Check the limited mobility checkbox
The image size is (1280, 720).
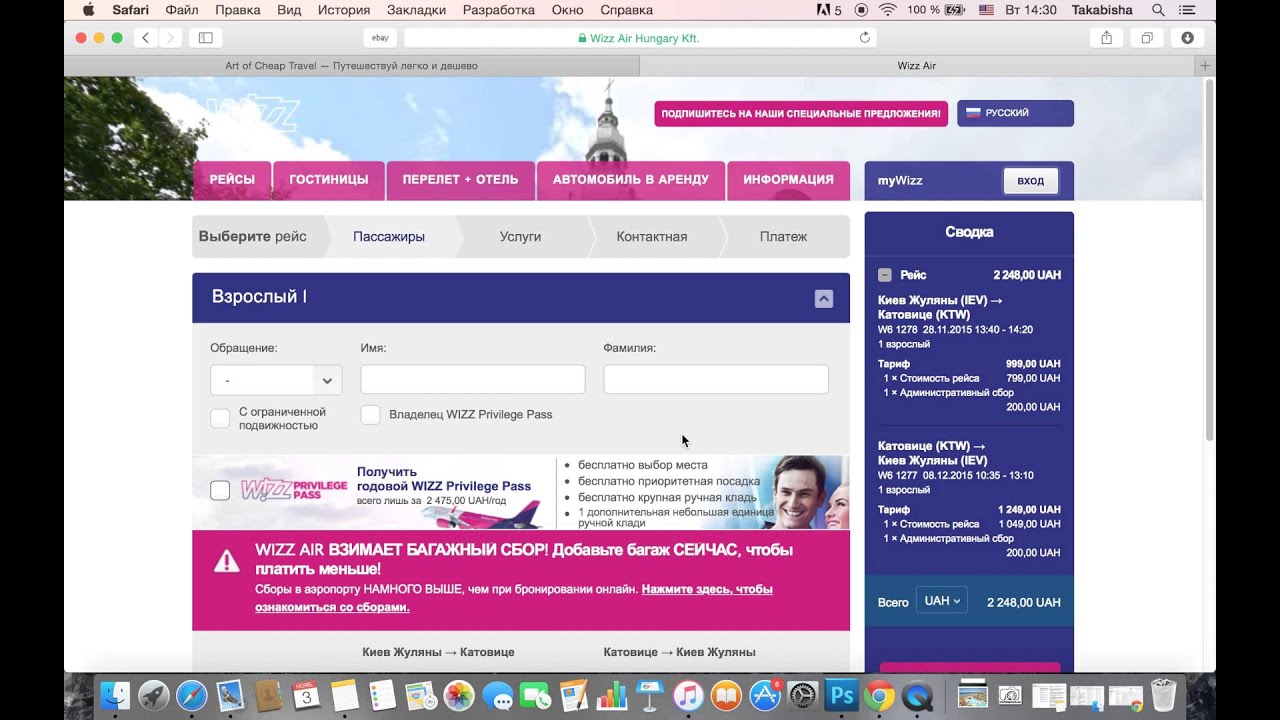tap(220, 418)
